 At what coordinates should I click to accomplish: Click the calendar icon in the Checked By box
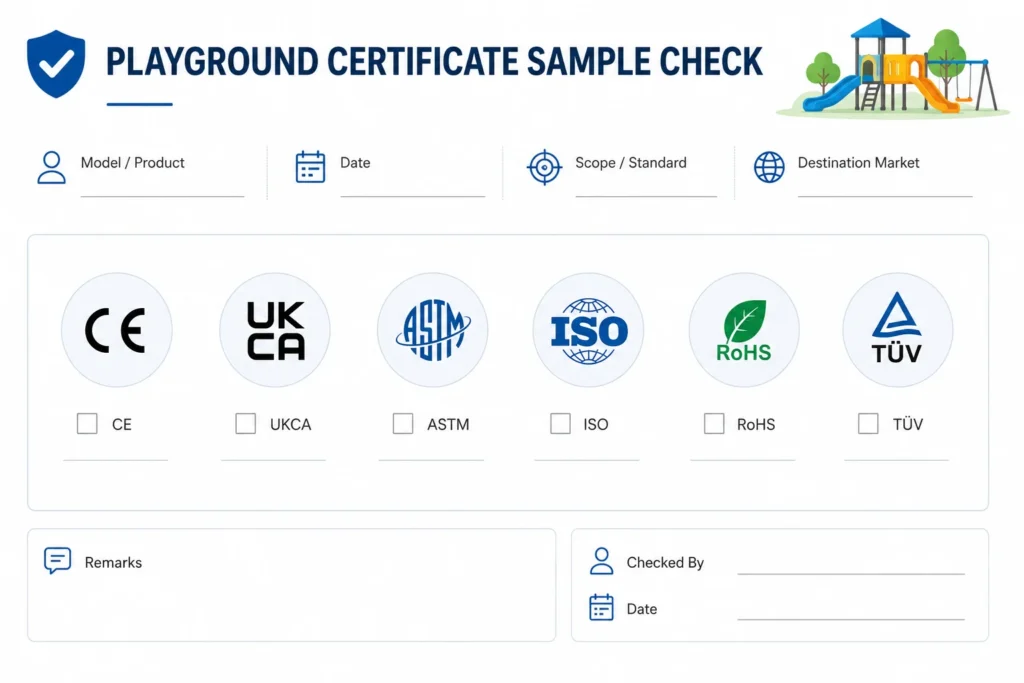(601, 607)
